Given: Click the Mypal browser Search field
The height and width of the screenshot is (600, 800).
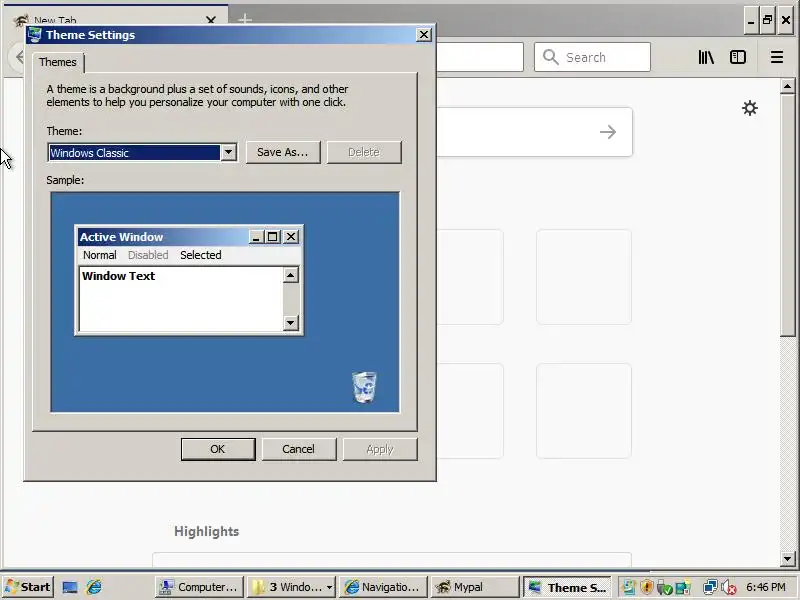Looking at the screenshot, I should point(592,57).
